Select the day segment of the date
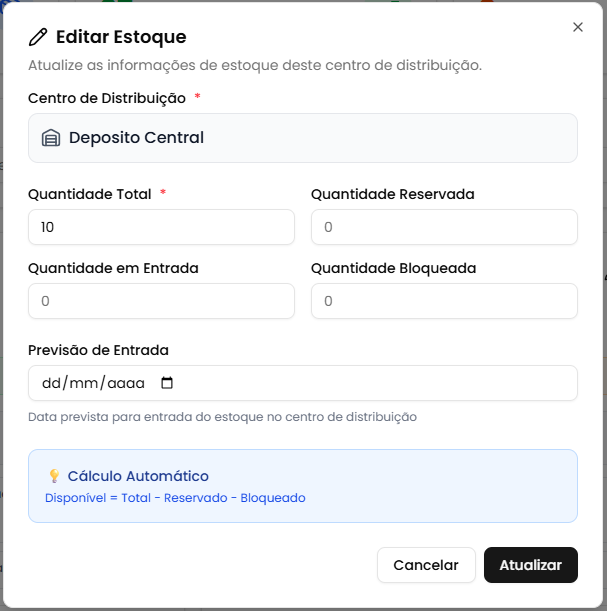 [51, 383]
